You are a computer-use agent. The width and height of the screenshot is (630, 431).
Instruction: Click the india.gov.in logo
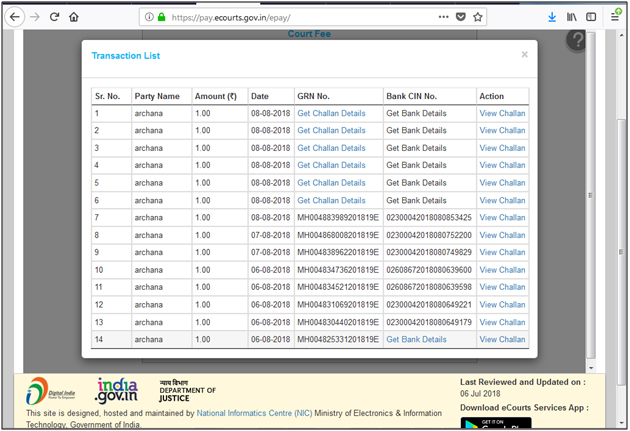[x=116, y=390]
